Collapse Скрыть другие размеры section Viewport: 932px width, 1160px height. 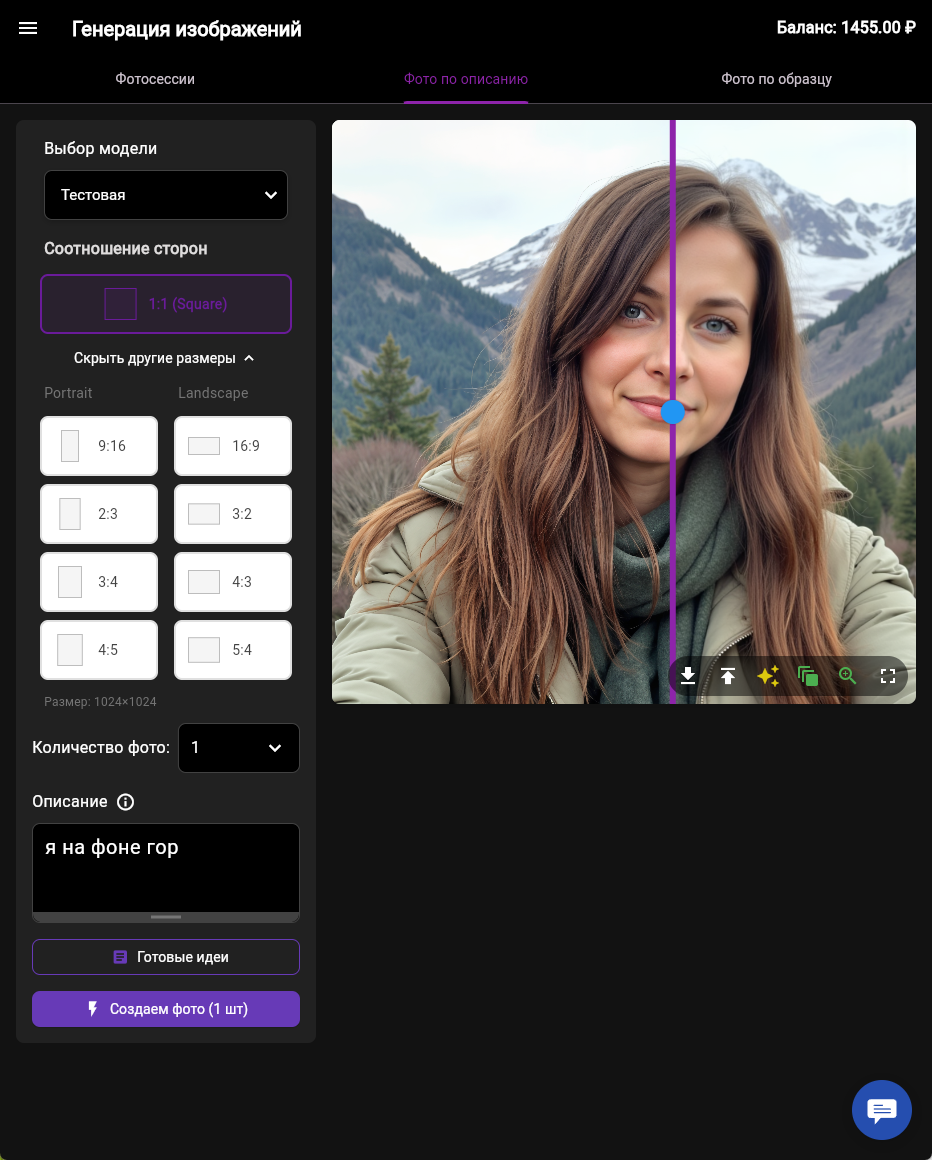click(x=165, y=358)
